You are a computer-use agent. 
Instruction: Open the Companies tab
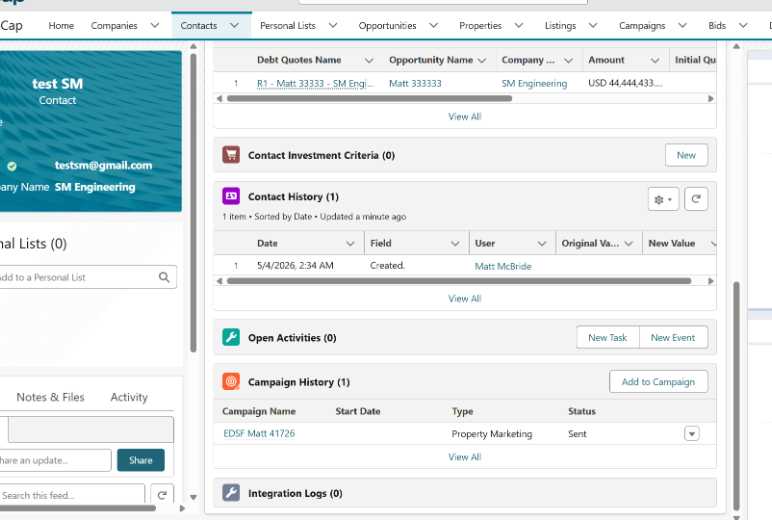pos(114,25)
